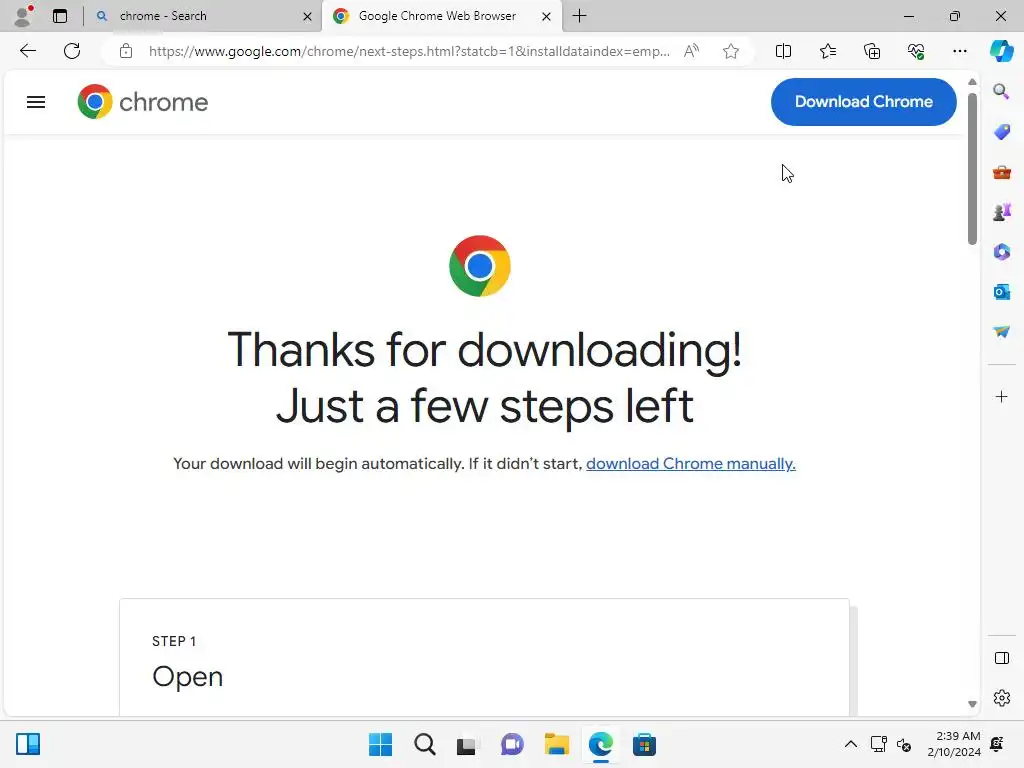Close the 'chrome - Search' tab

pyautogui.click(x=307, y=16)
